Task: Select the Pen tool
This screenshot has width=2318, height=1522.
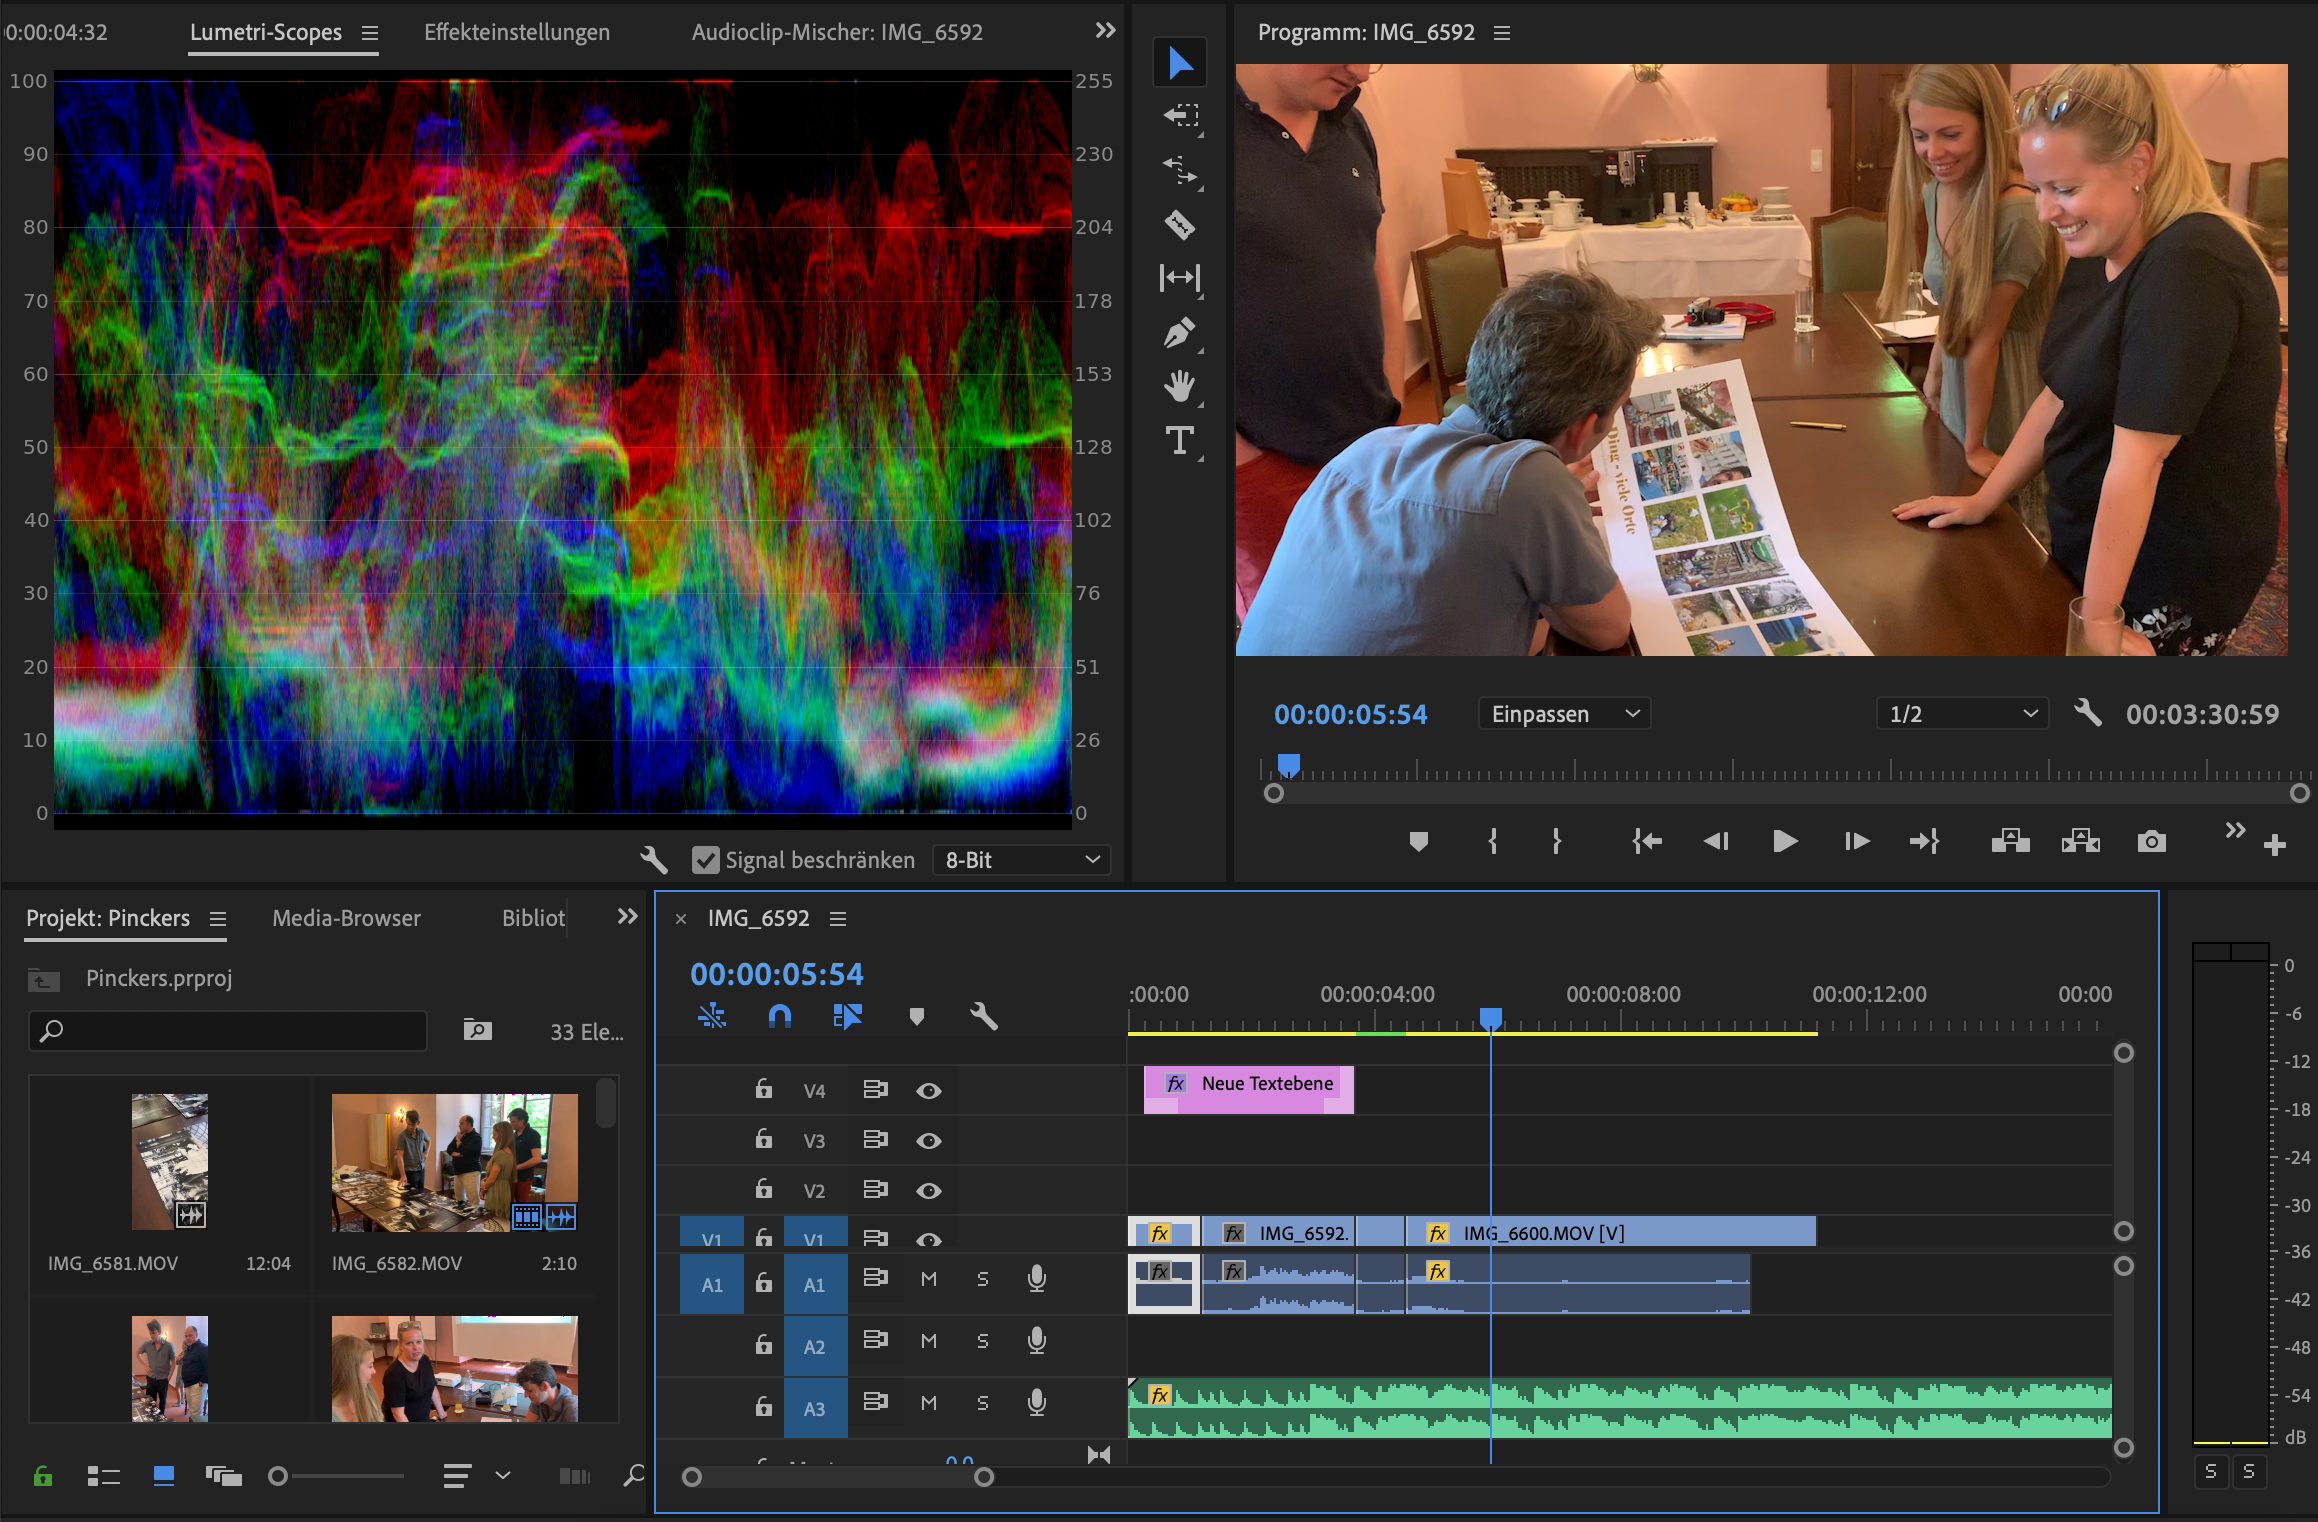Action: coord(1180,332)
